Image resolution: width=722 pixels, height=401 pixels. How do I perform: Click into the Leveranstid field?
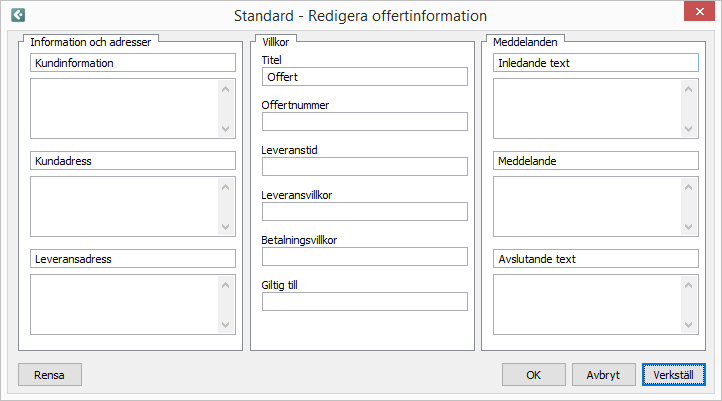pyautogui.click(x=365, y=167)
